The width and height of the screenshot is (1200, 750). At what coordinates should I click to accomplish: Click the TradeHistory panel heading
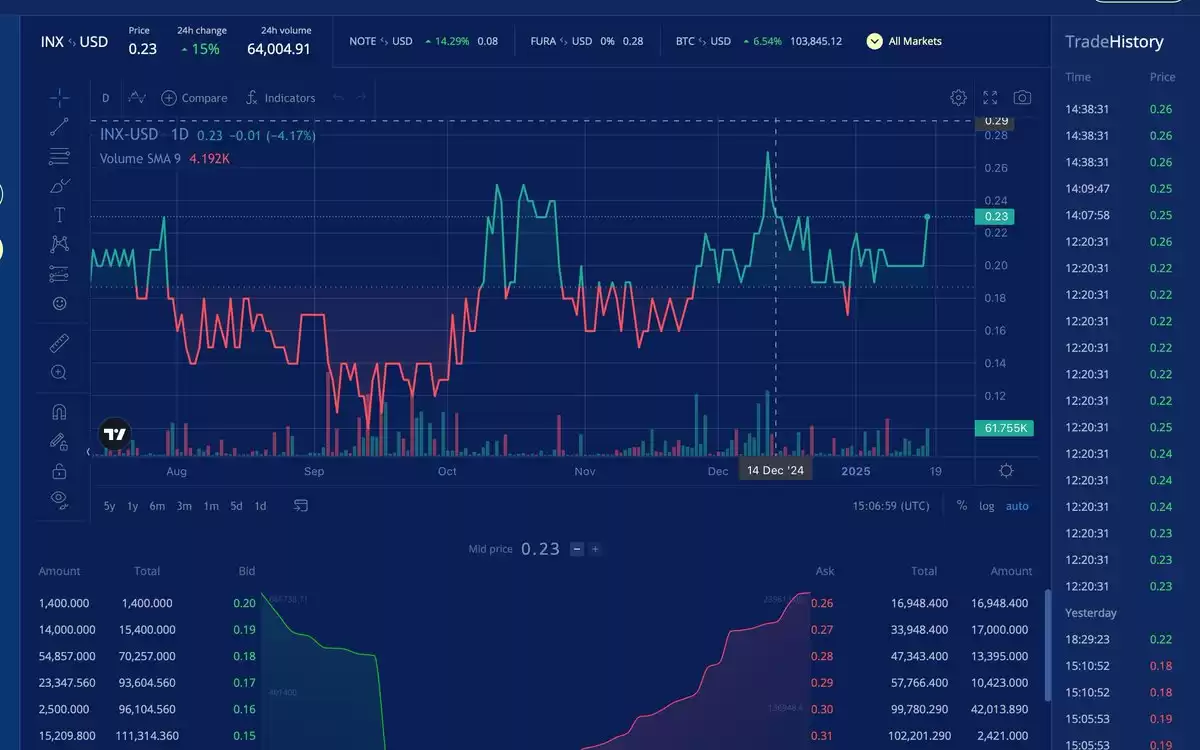click(1114, 41)
